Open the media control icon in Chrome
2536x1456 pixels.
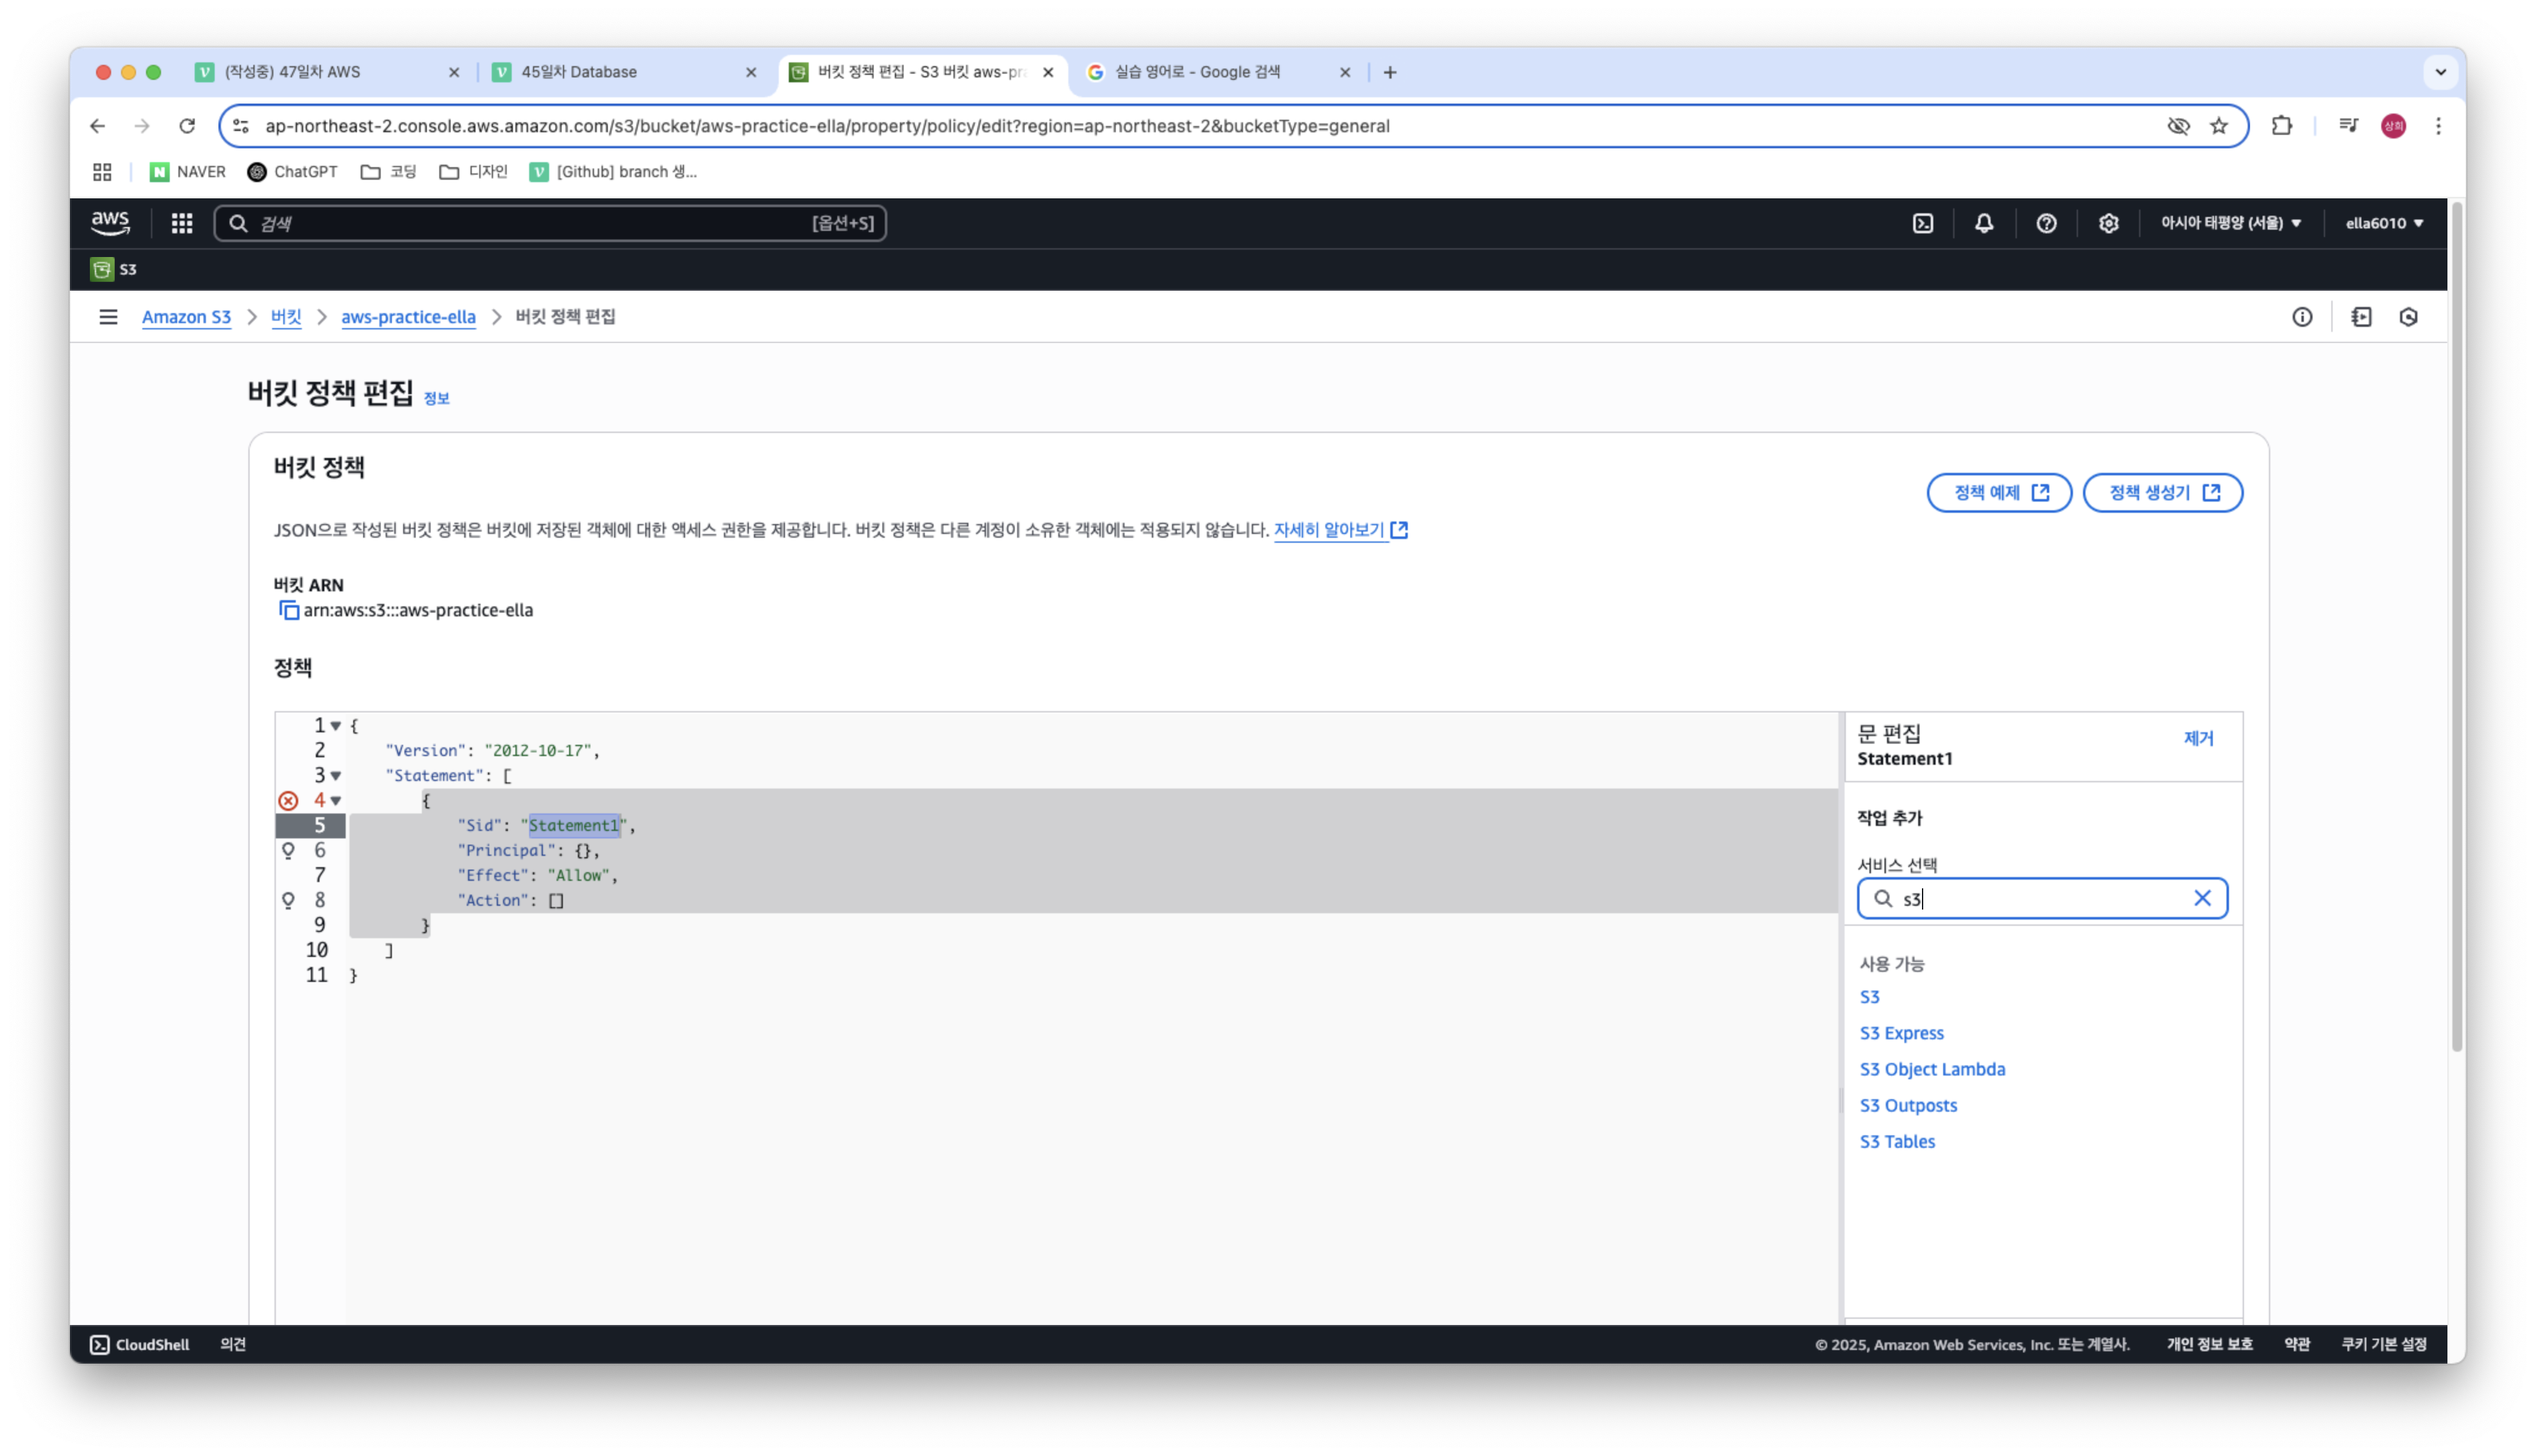[2348, 126]
